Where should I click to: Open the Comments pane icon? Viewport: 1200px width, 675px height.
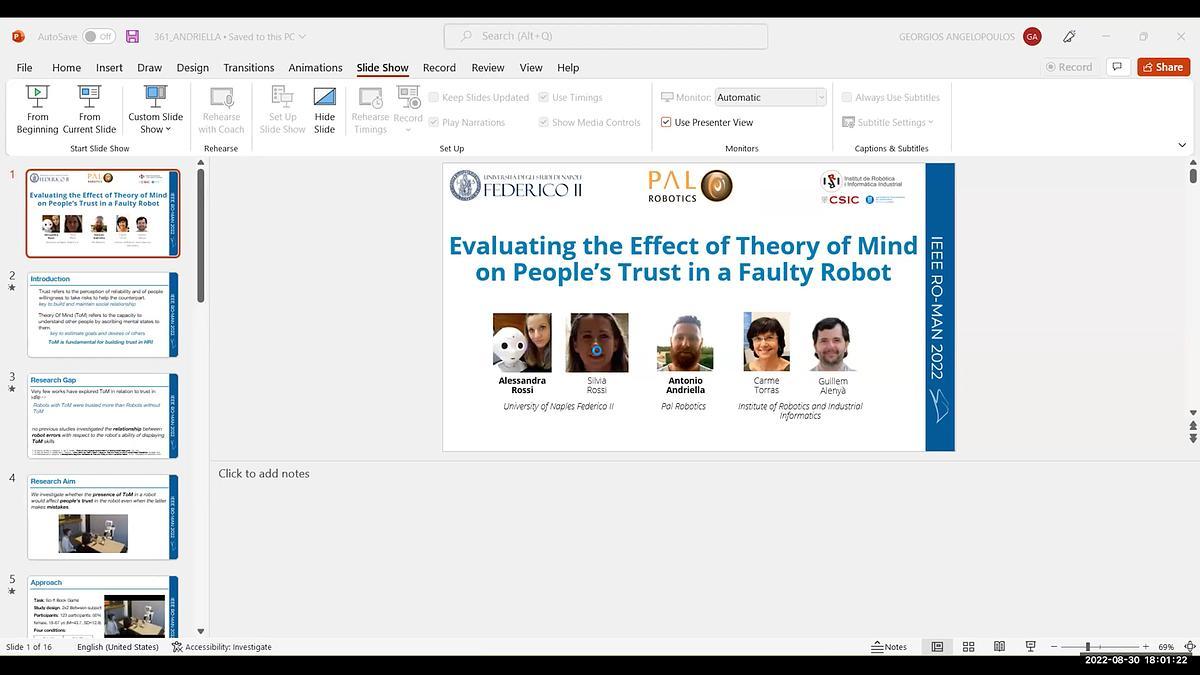(x=1118, y=67)
